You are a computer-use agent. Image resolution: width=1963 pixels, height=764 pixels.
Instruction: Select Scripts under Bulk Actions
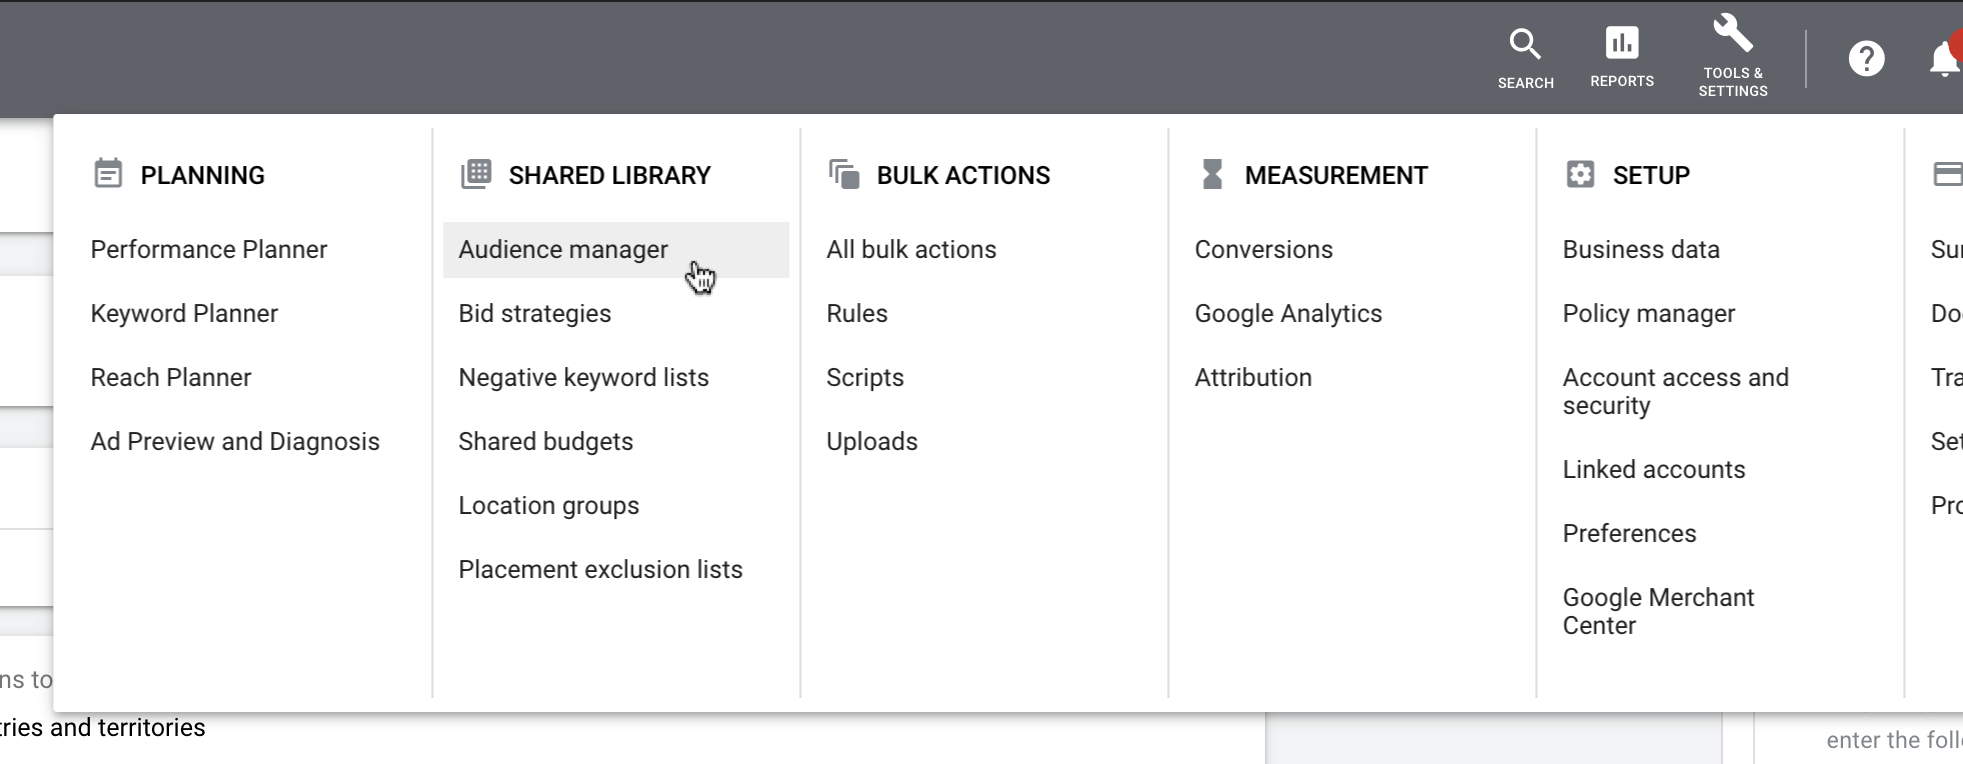pos(864,377)
